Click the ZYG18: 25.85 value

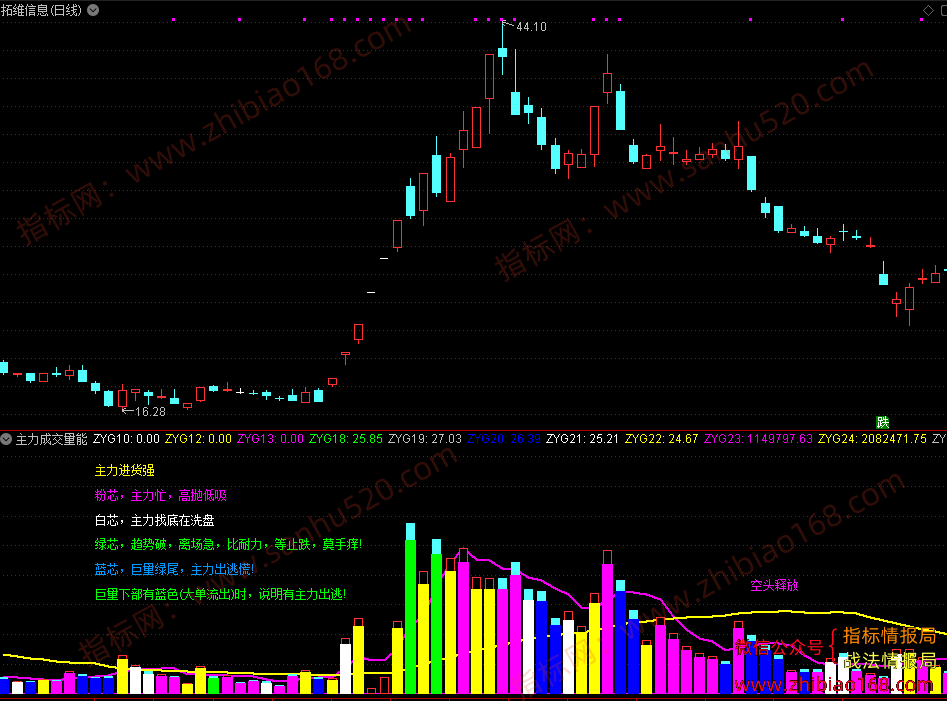(345, 439)
